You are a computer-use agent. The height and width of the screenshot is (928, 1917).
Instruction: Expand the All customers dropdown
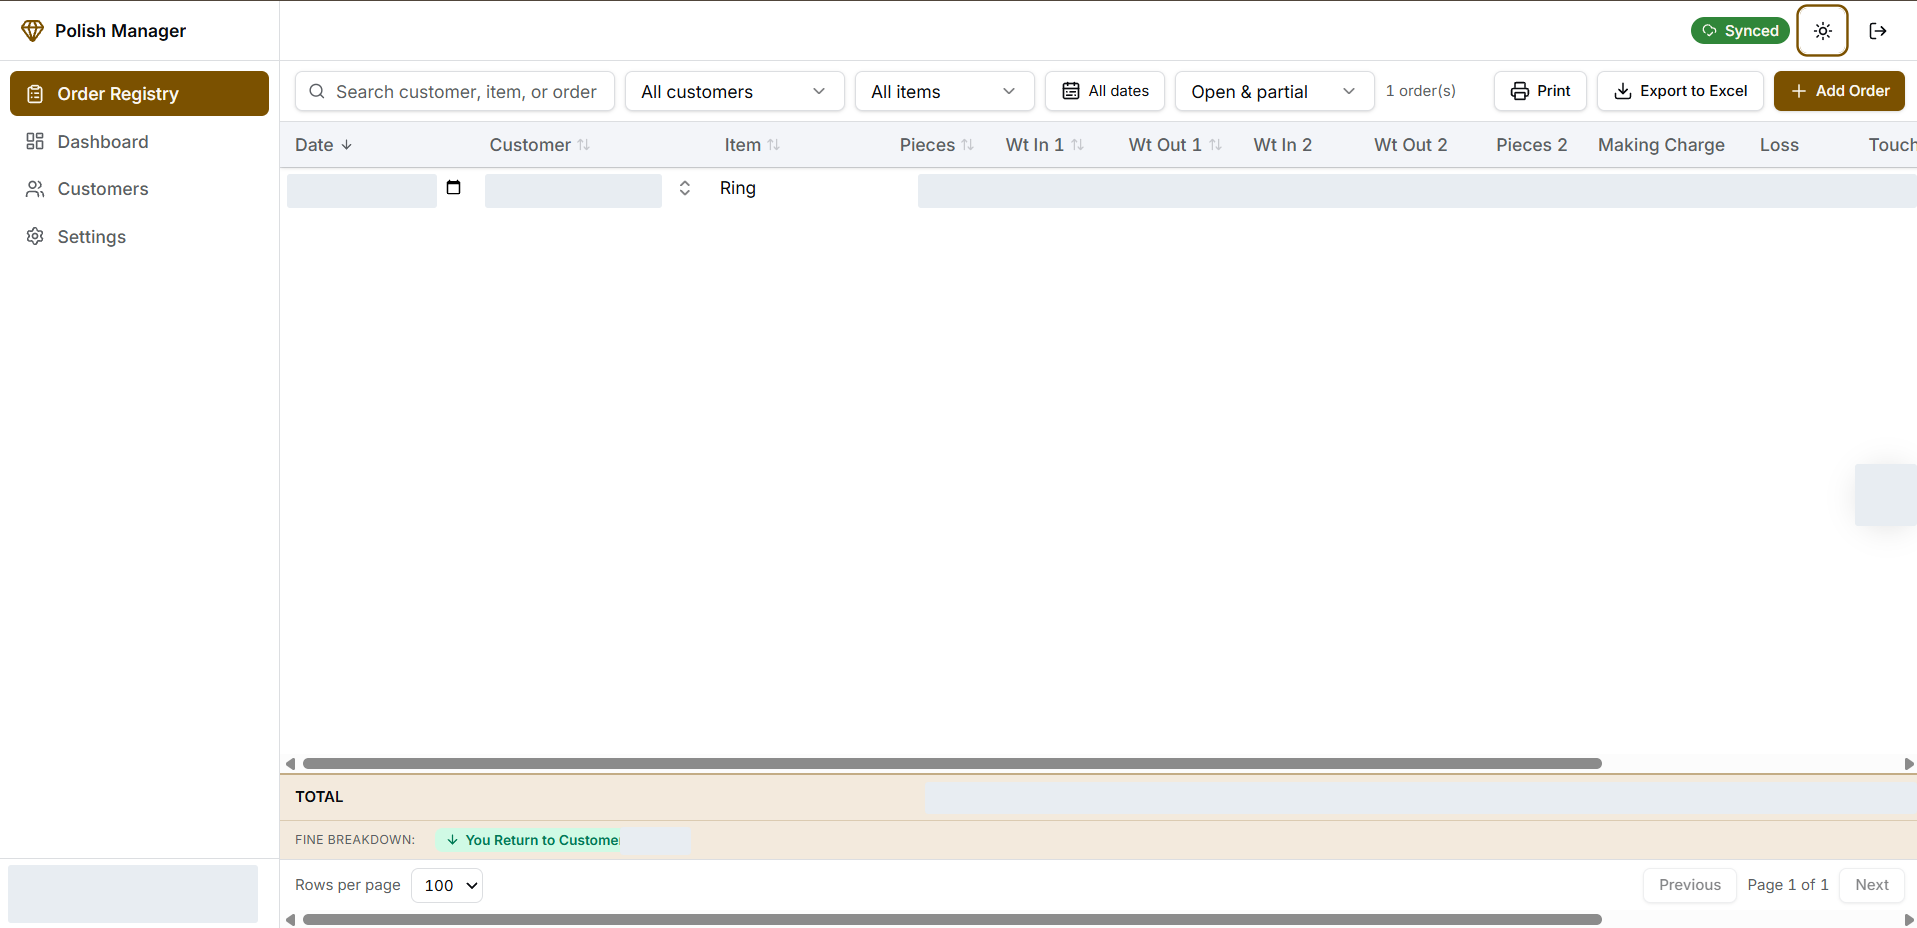(735, 91)
